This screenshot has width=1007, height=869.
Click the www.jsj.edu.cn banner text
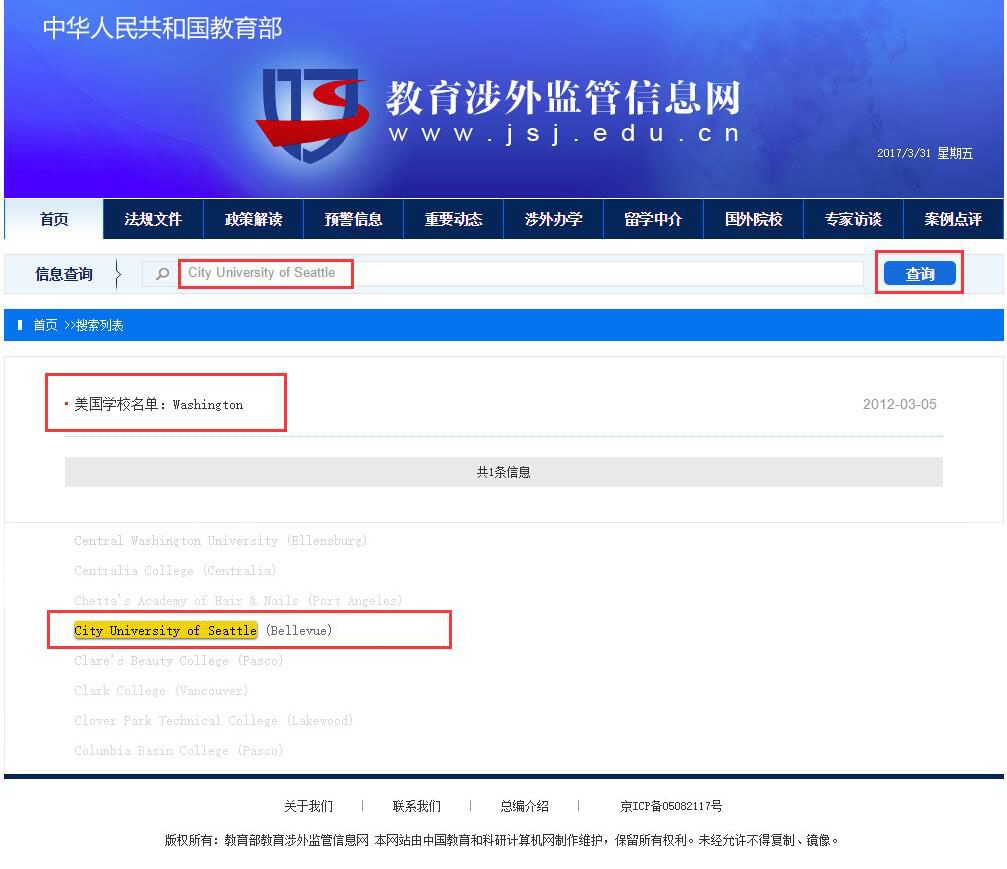pyautogui.click(x=564, y=134)
